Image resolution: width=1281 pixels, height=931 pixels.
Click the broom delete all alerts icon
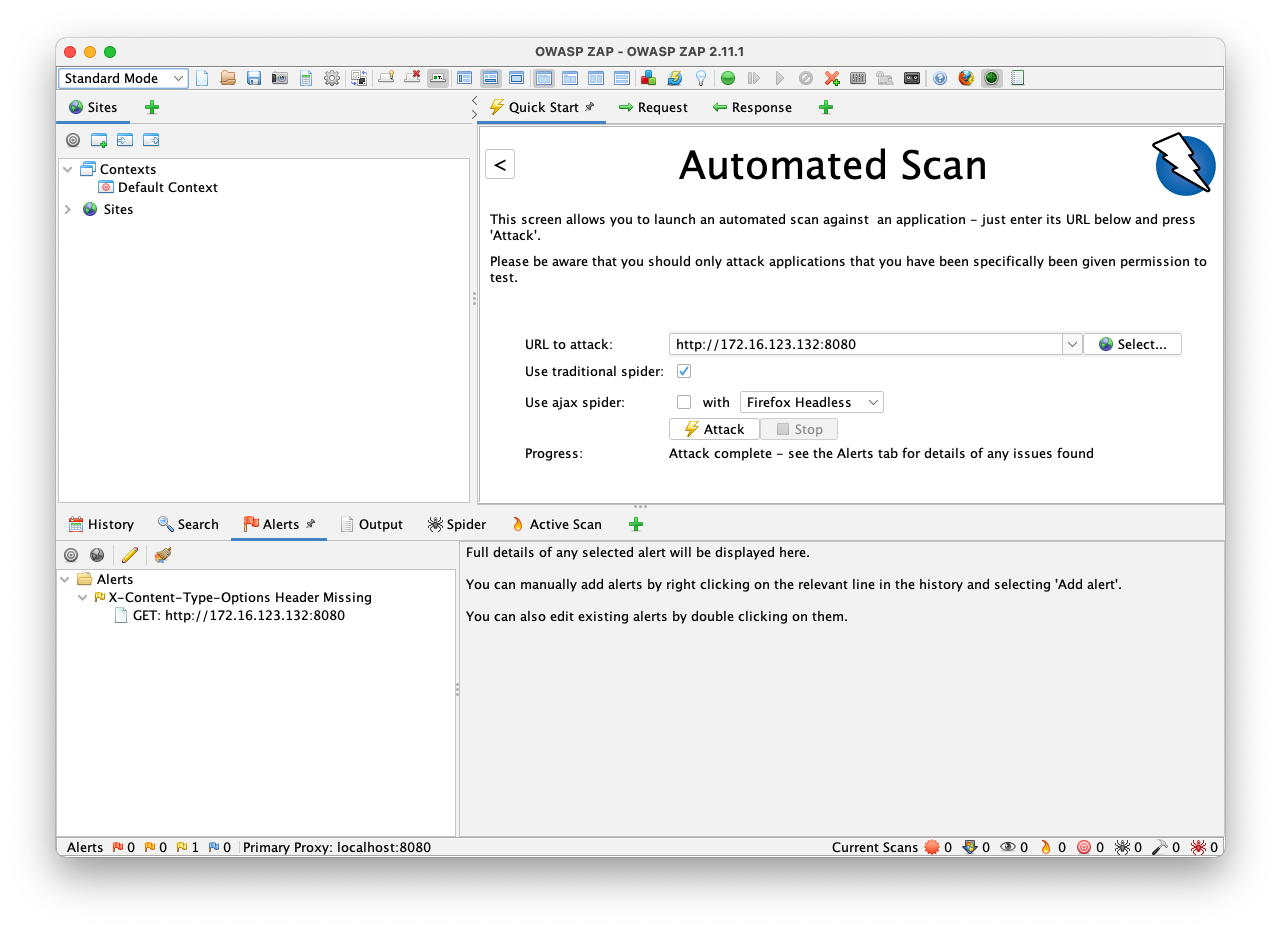click(162, 555)
